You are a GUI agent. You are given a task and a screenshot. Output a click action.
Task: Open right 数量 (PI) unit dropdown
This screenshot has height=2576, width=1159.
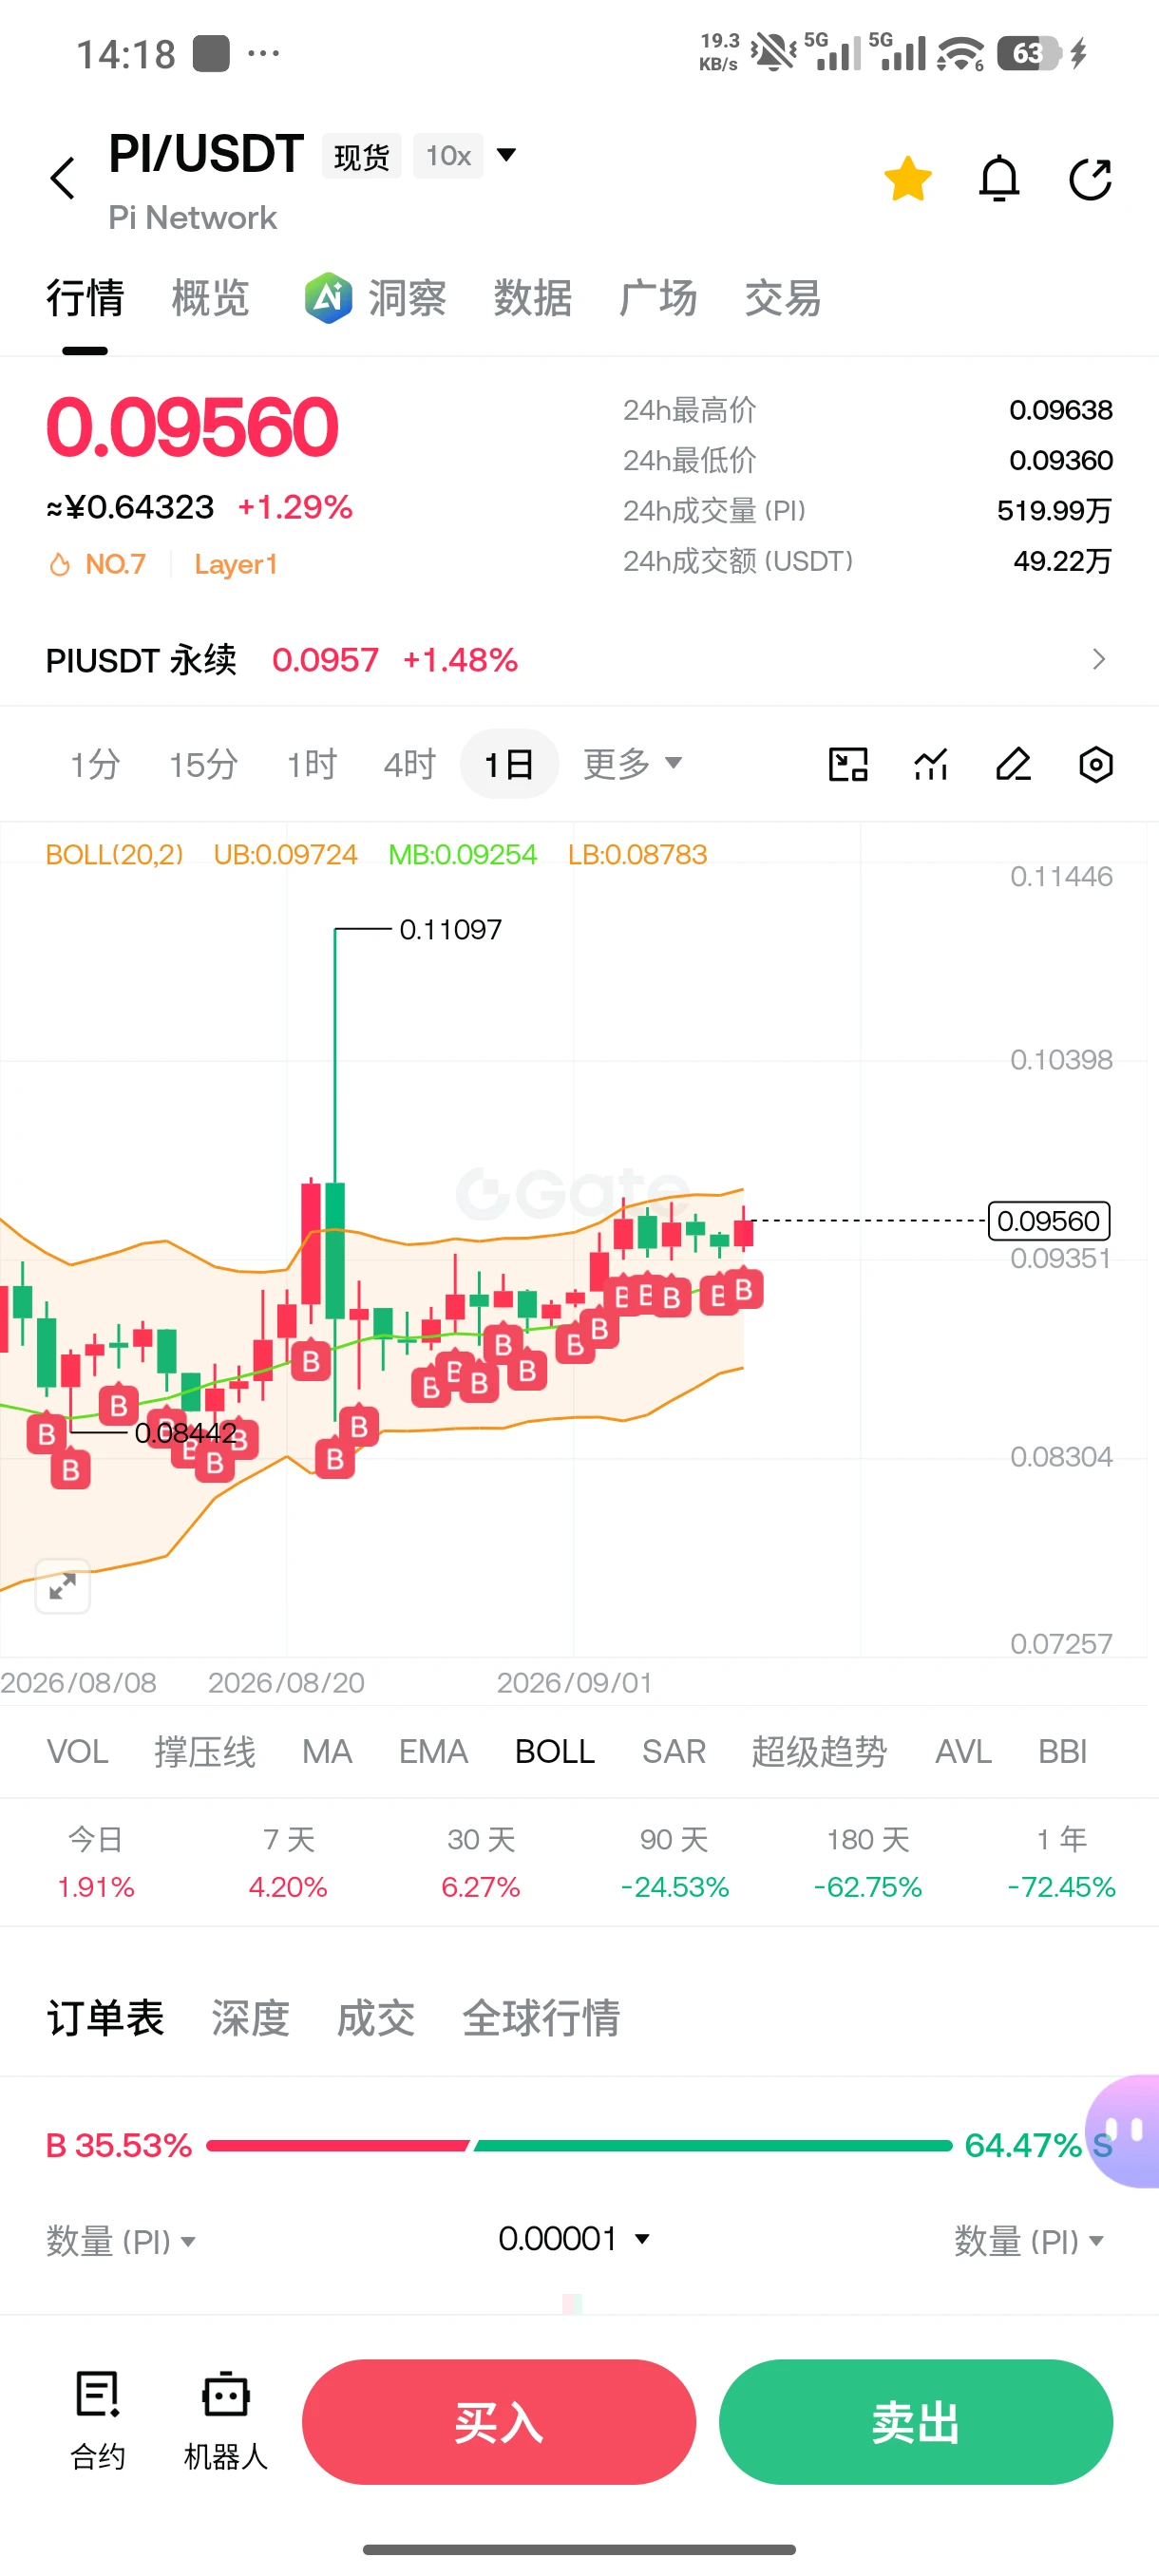[1029, 2241]
